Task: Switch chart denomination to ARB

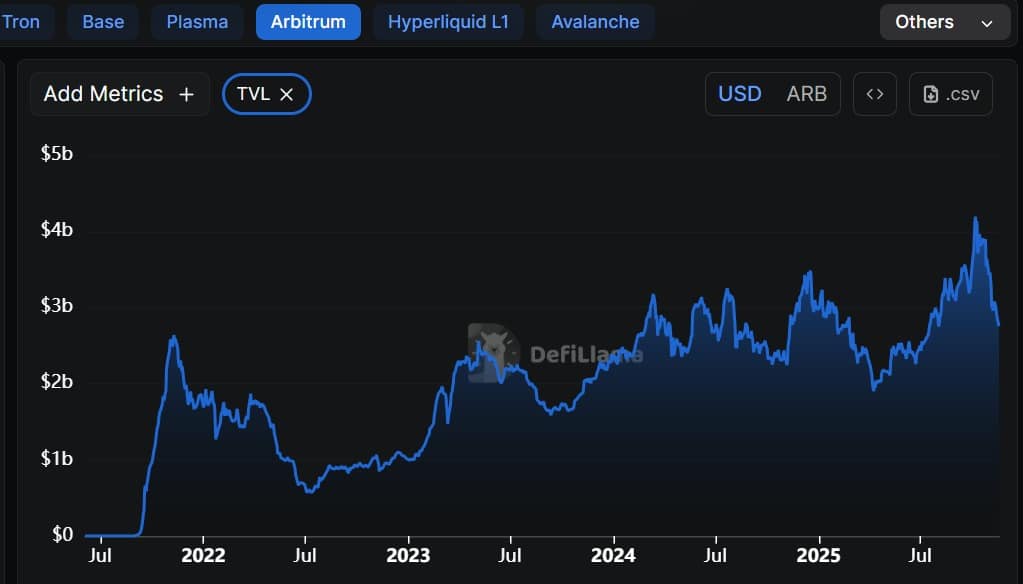Action: tap(806, 94)
